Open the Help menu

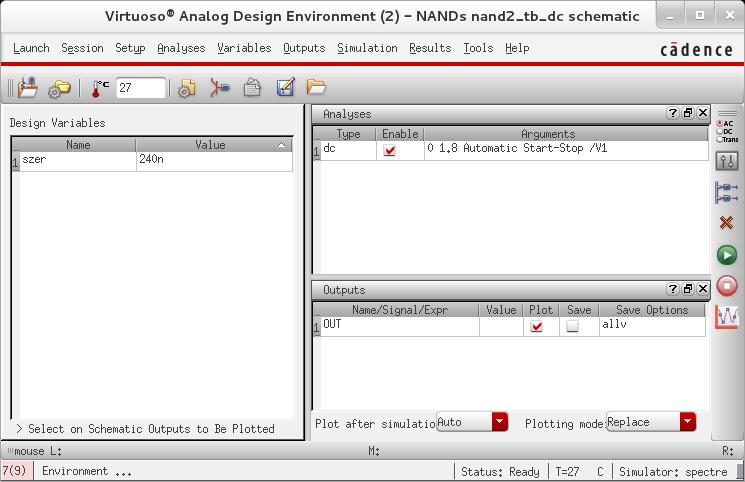[517, 48]
